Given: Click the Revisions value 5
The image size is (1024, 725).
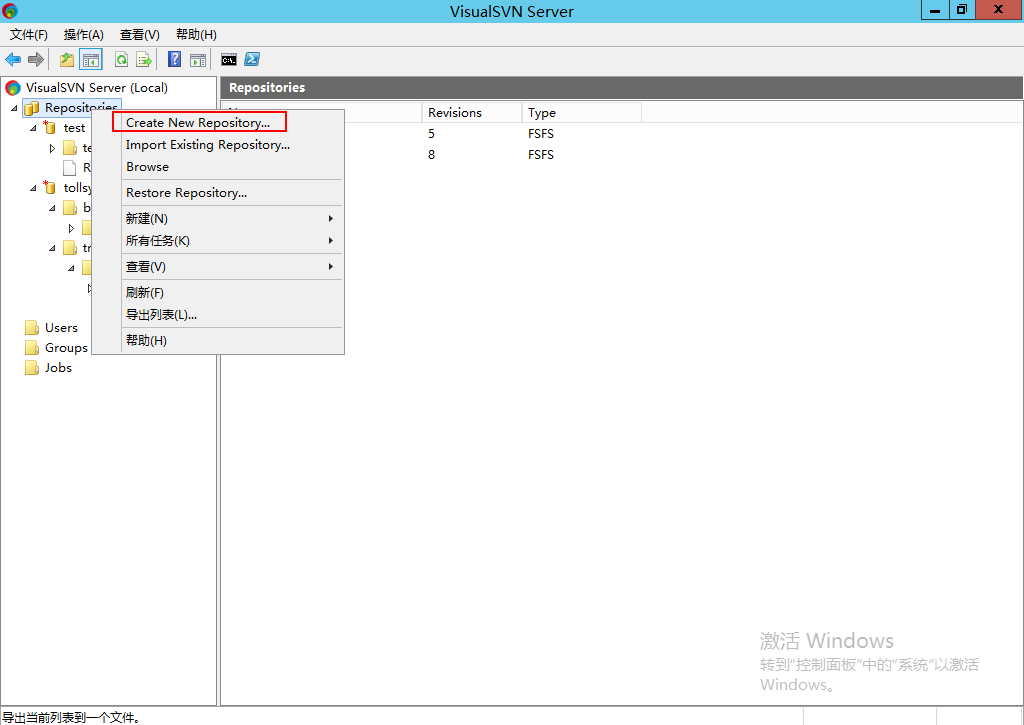Looking at the screenshot, I should 431,133.
